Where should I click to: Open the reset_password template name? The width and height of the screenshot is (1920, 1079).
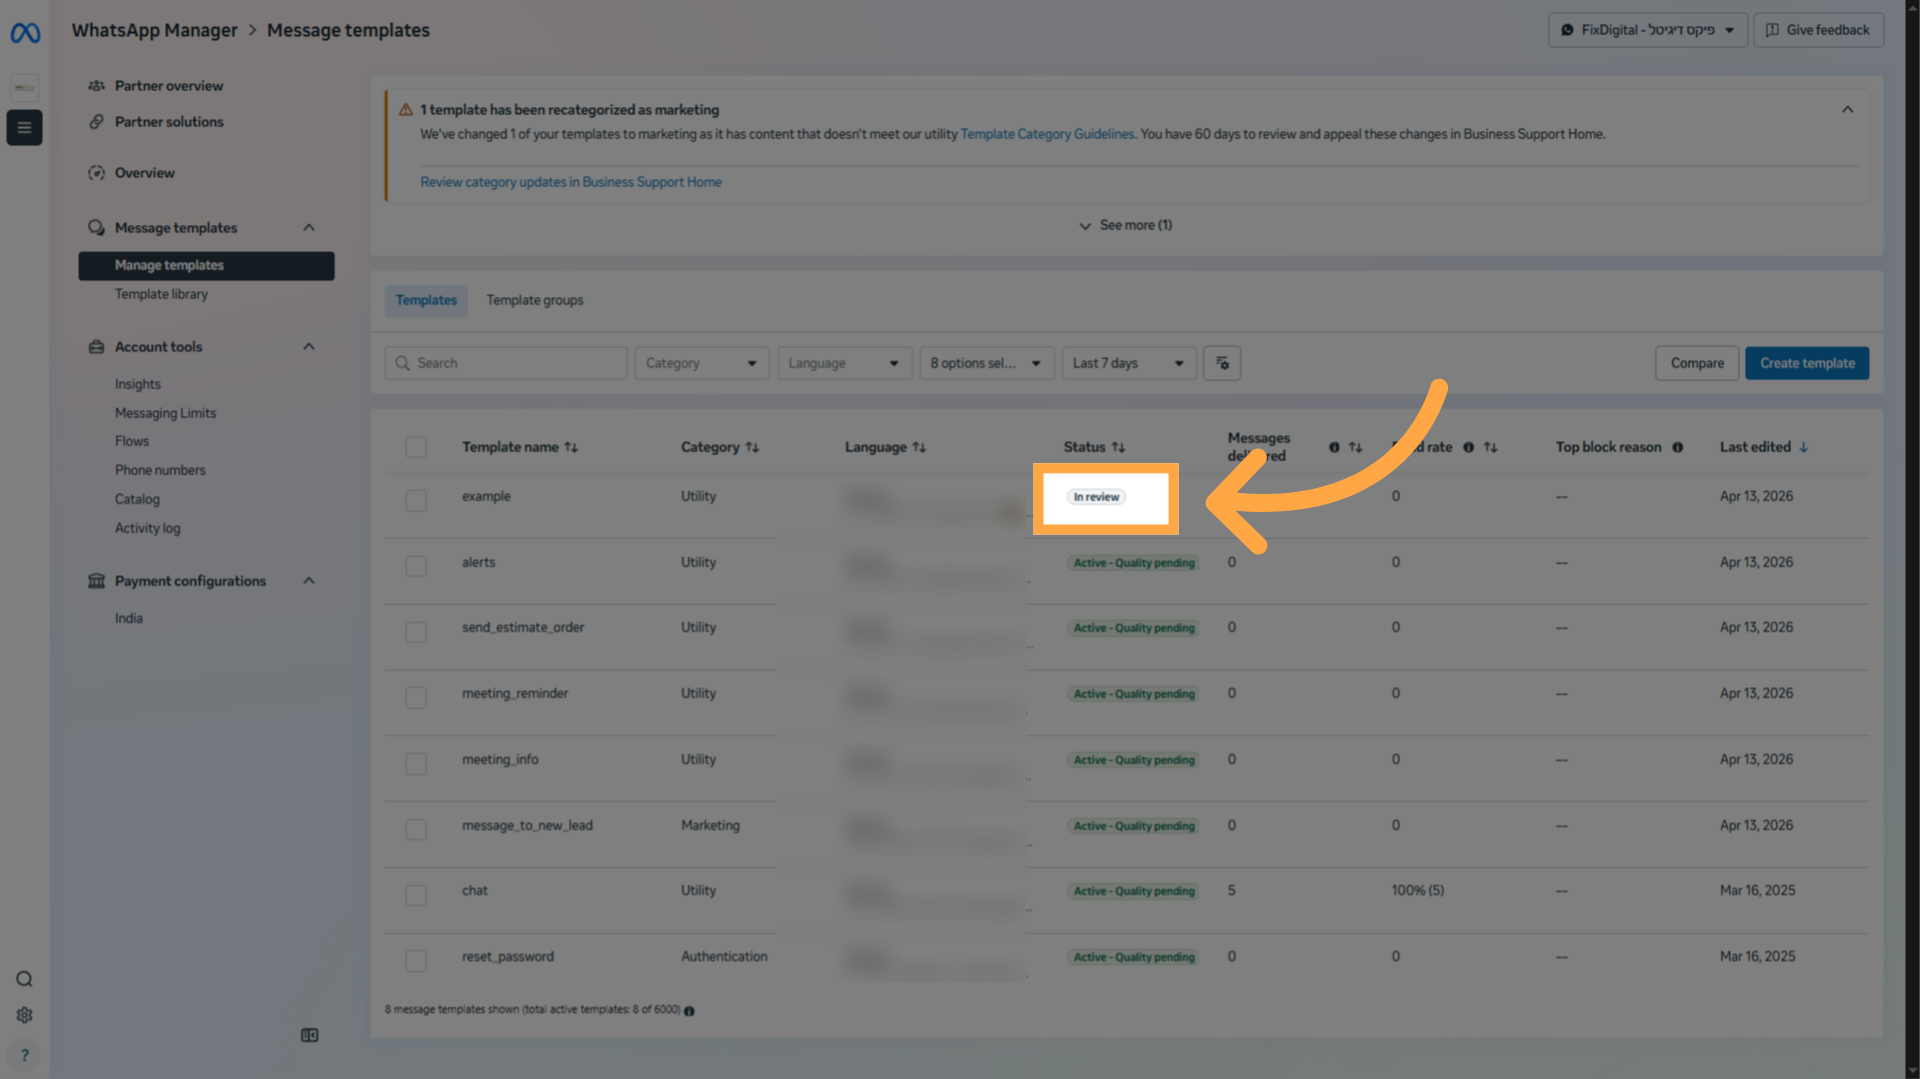tap(508, 956)
